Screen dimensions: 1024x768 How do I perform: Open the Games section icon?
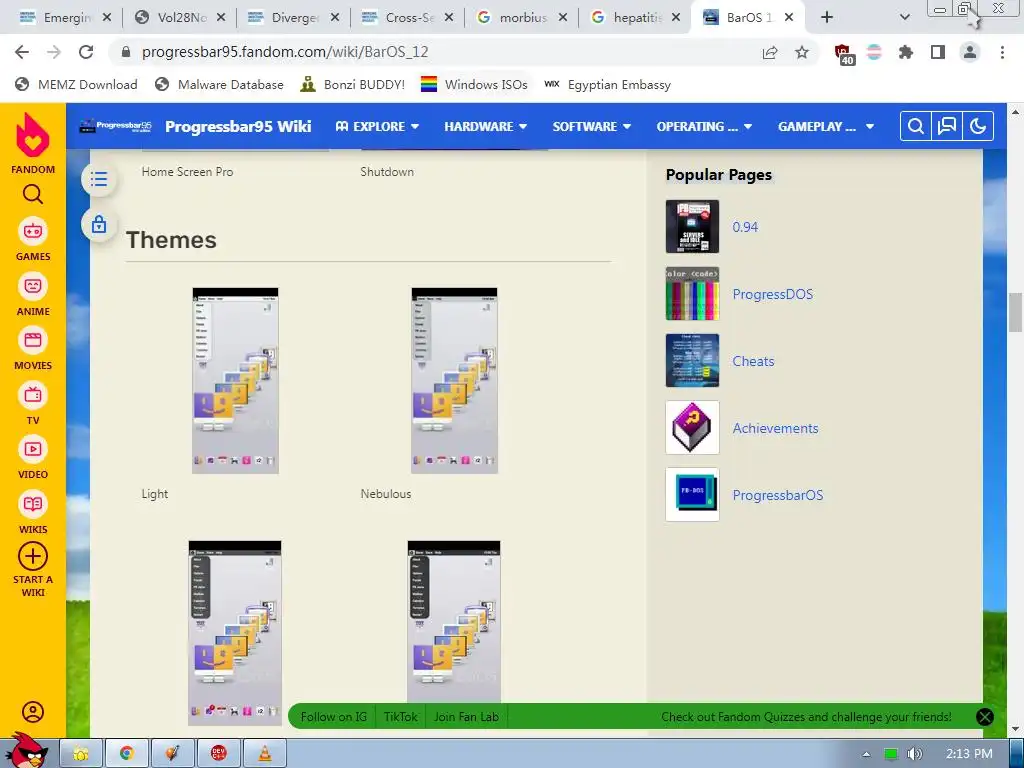[x=33, y=231]
